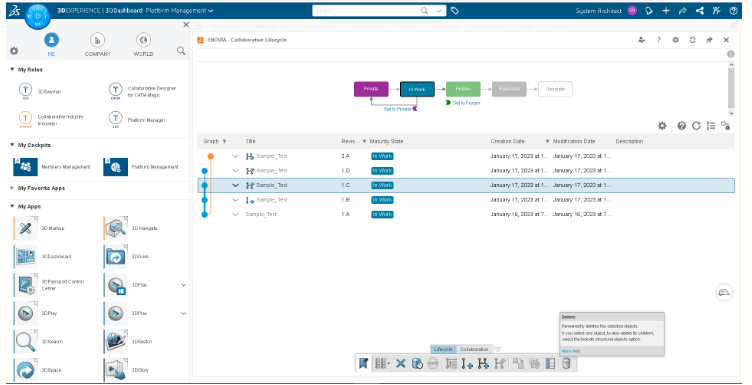The image size is (752, 385).
Task: Select the ME profile icon
Action: click(x=51, y=40)
